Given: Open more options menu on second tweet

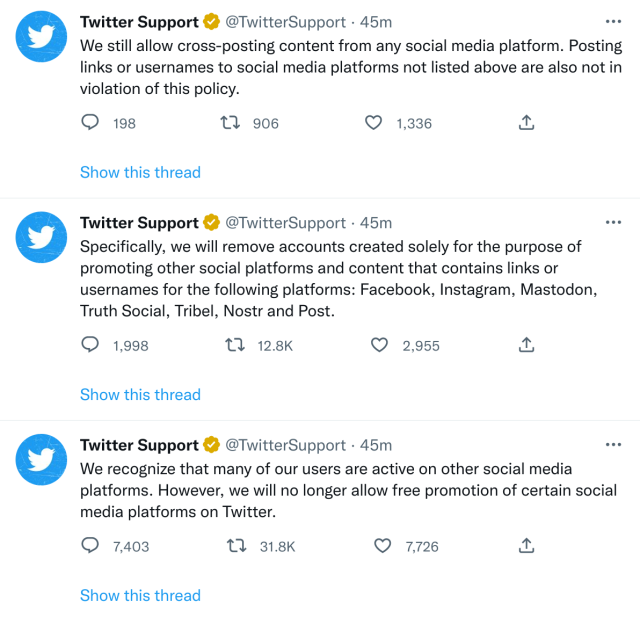Looking at the screenshot, I should 613,222.
